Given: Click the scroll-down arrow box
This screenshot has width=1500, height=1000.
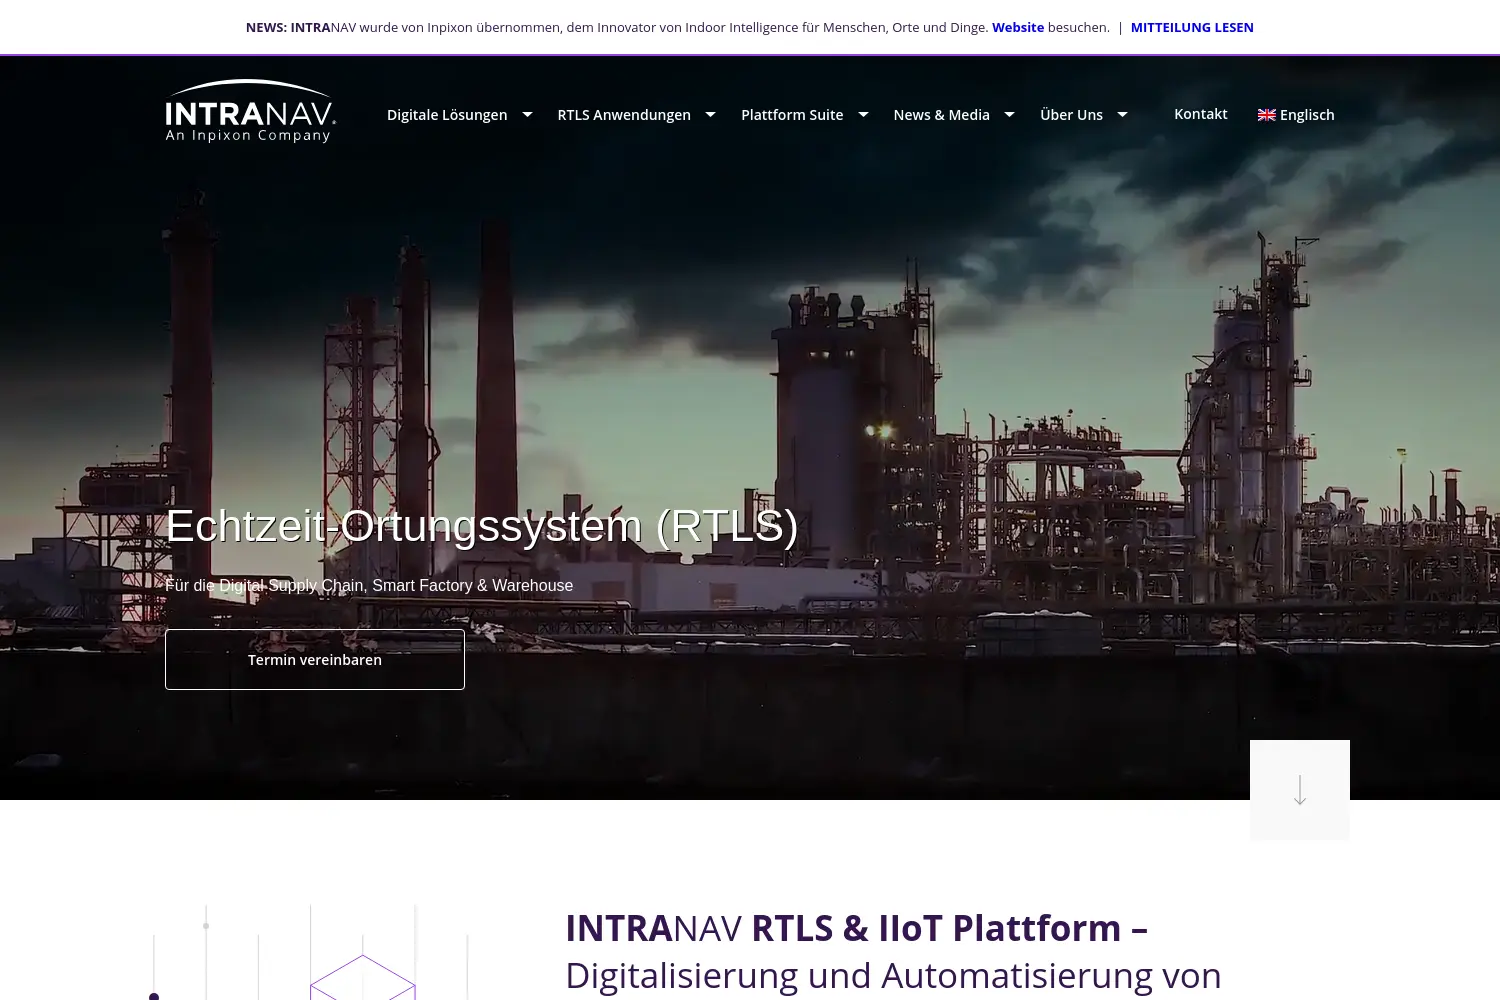Looking at the screenshot, I should [1300, 790].
